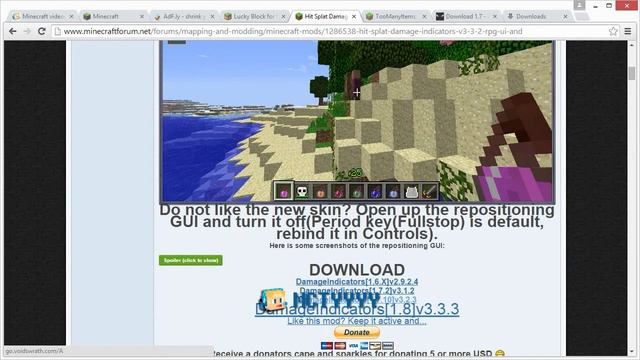The image size is (640, 360).
Task: Open DamageIndicators[1.8]v3.3.3 download link
Action: coord(357,309)
